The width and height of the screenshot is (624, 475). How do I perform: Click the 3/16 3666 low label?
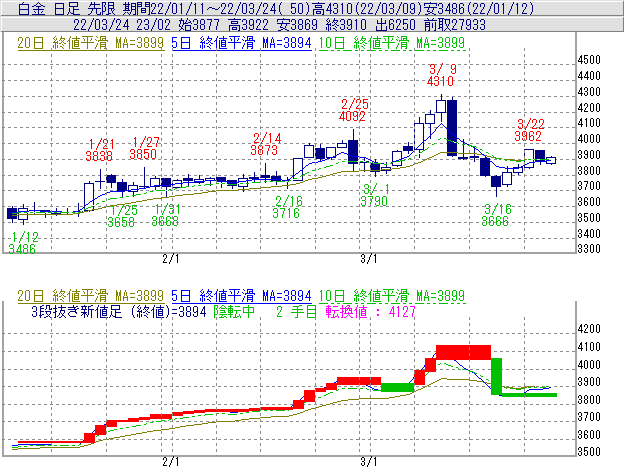point(496,215)
